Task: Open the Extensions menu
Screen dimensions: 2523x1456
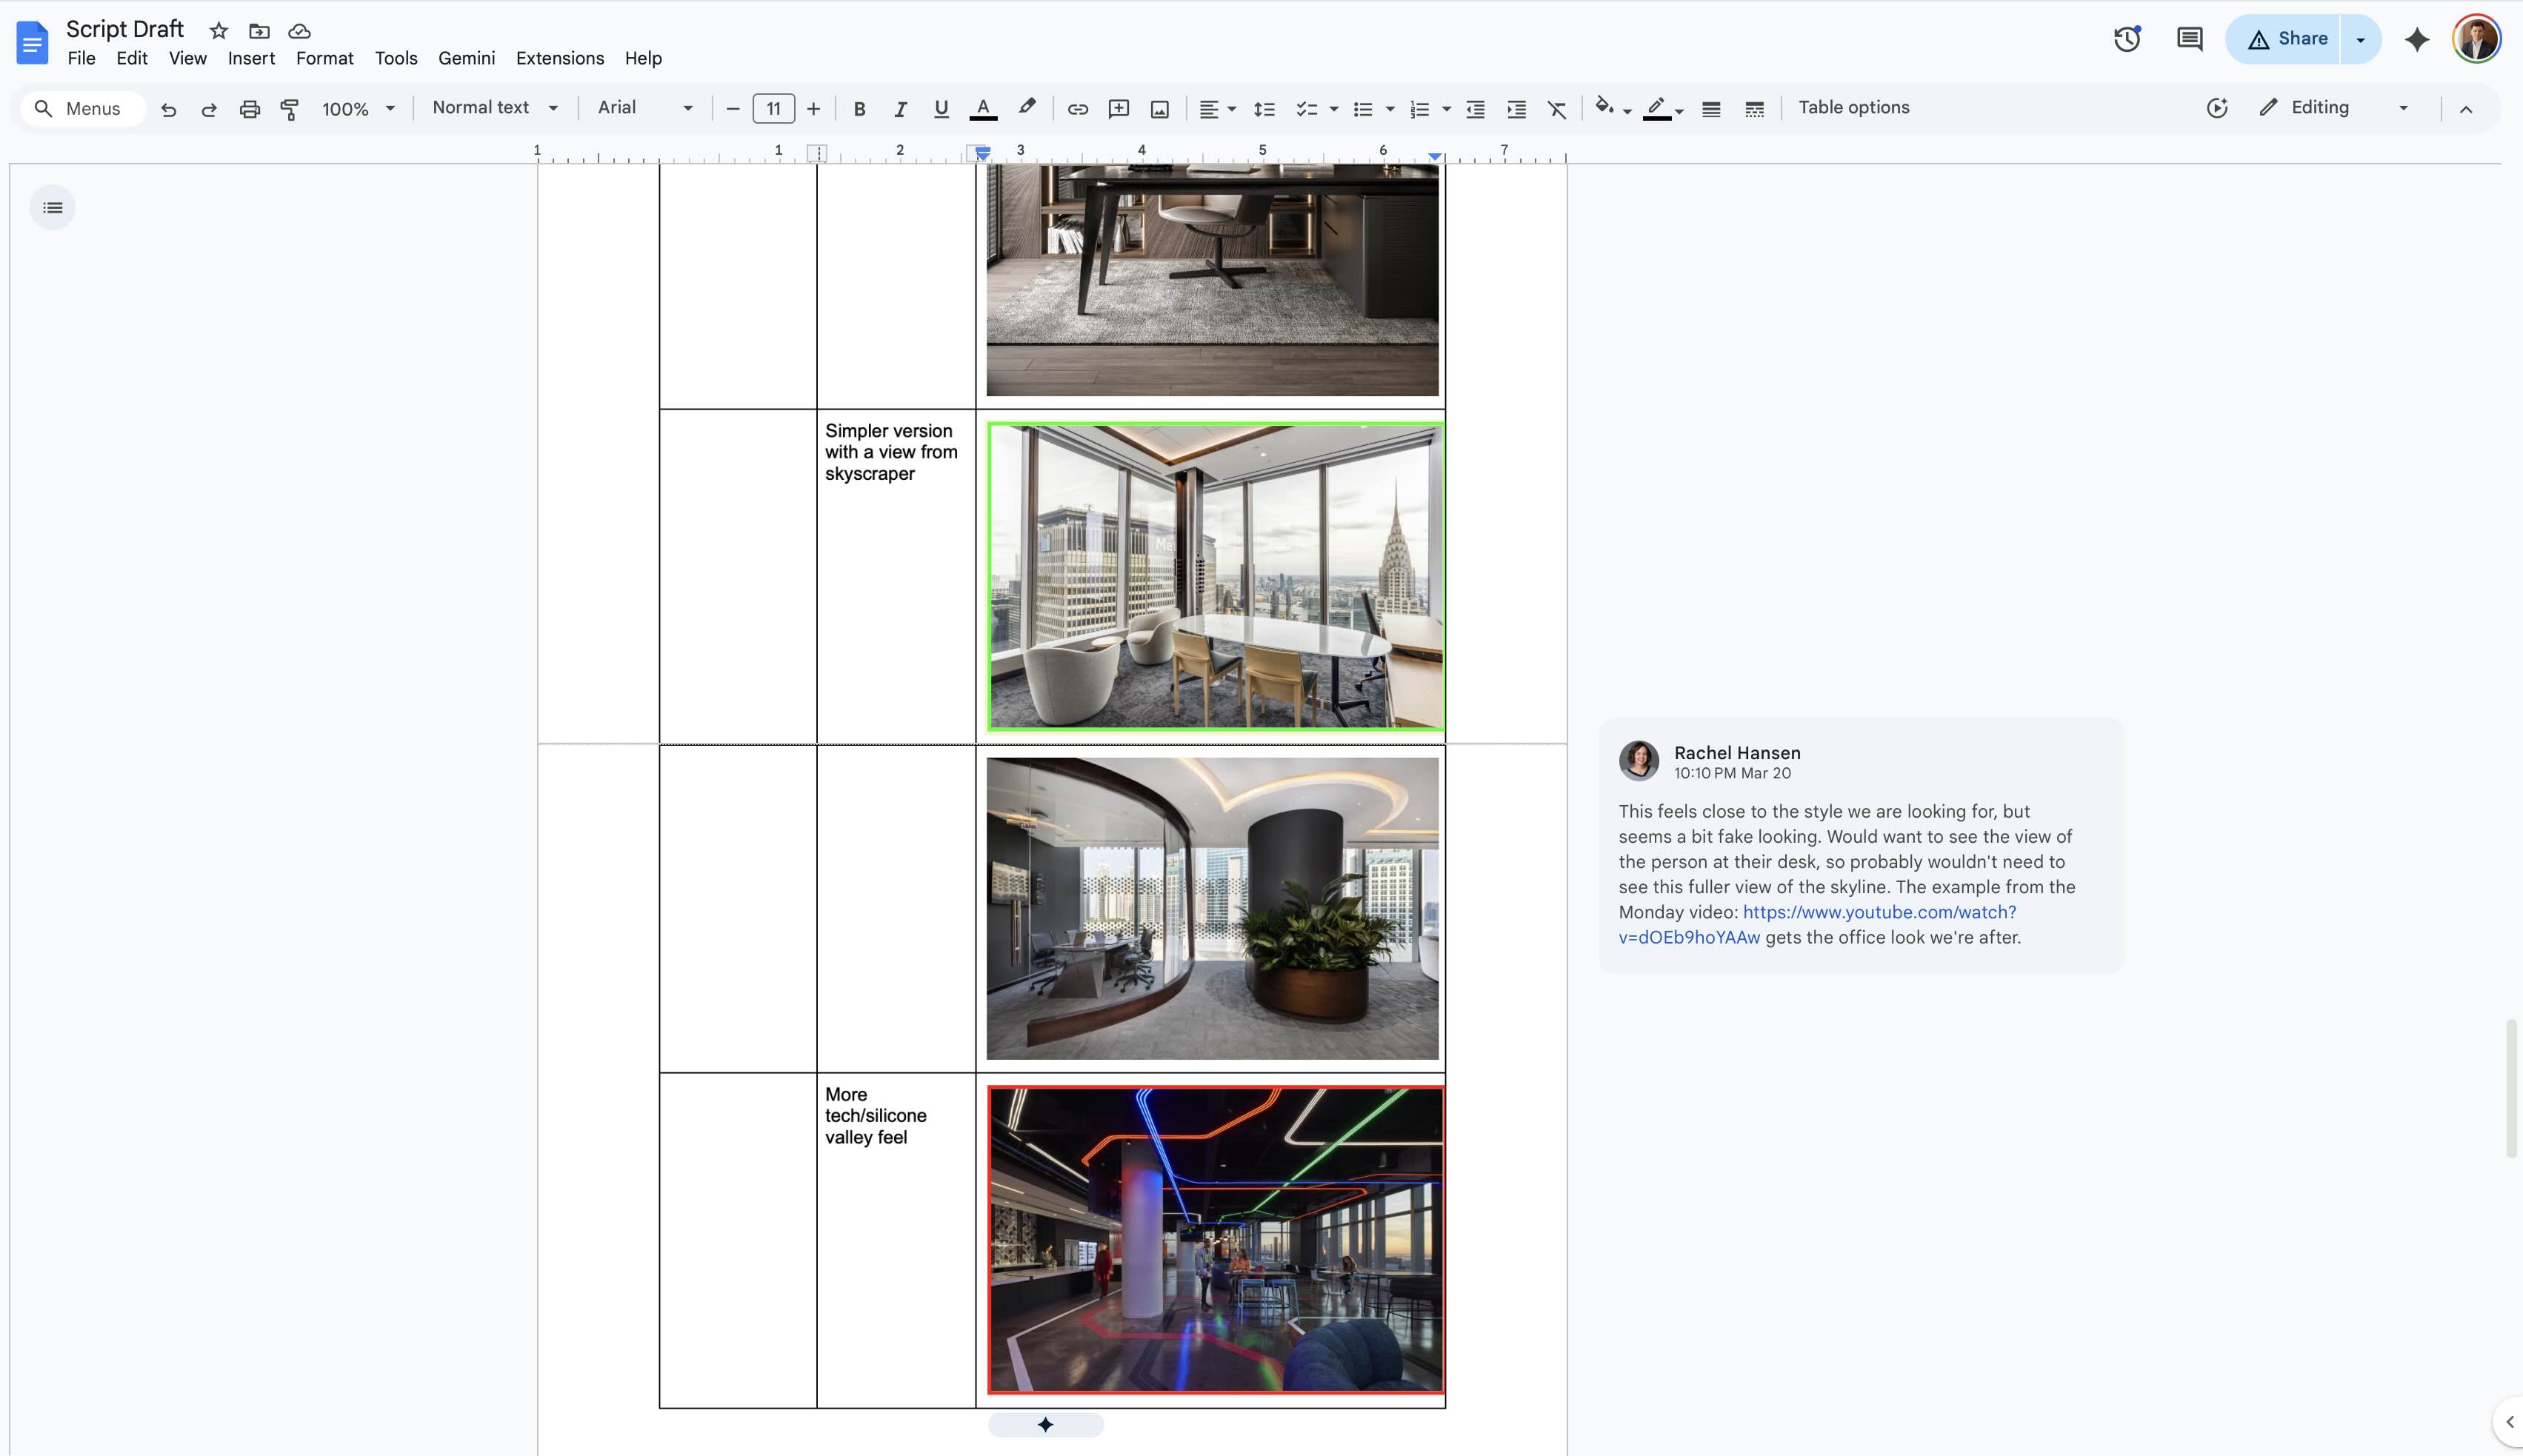Action: coord(559,58)
